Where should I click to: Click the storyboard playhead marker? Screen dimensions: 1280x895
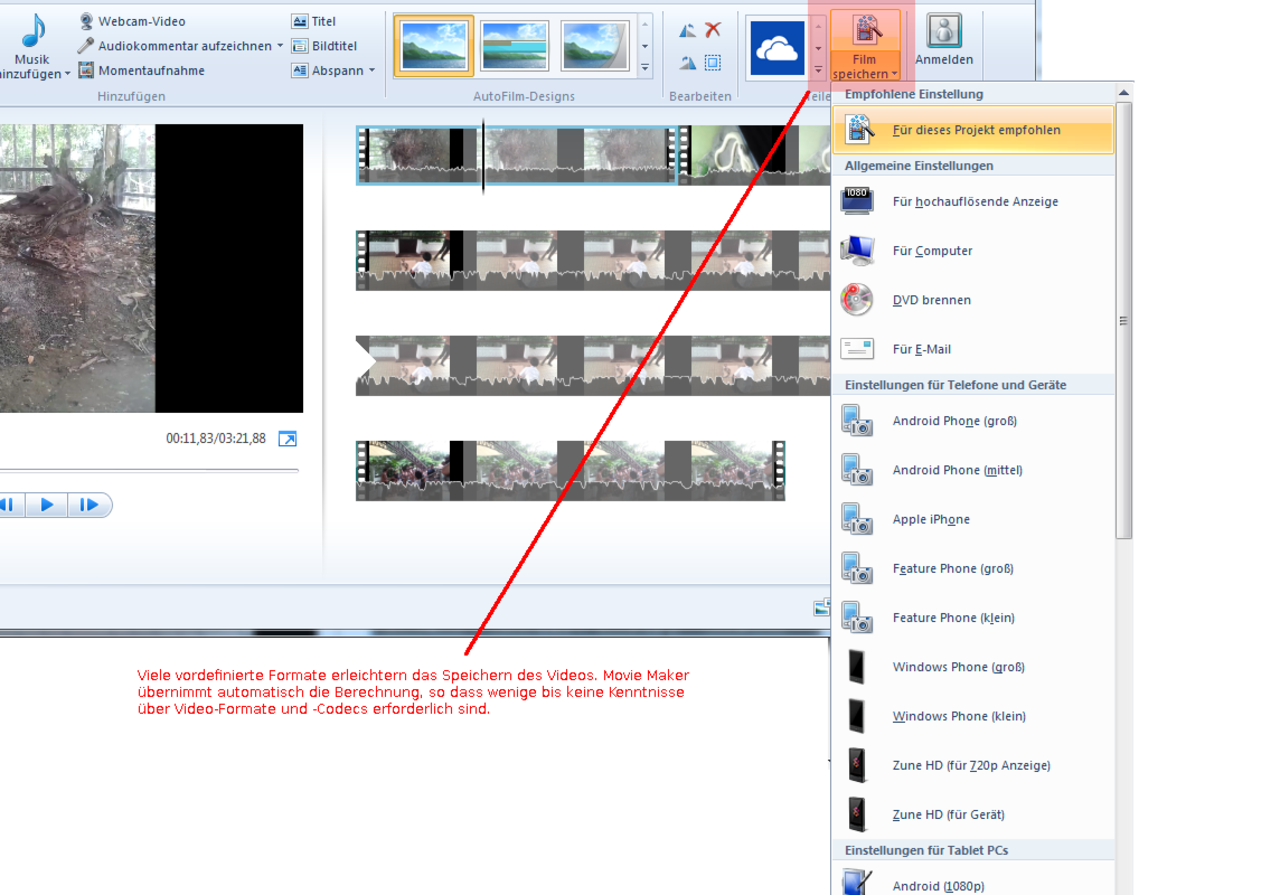point(483,156)
